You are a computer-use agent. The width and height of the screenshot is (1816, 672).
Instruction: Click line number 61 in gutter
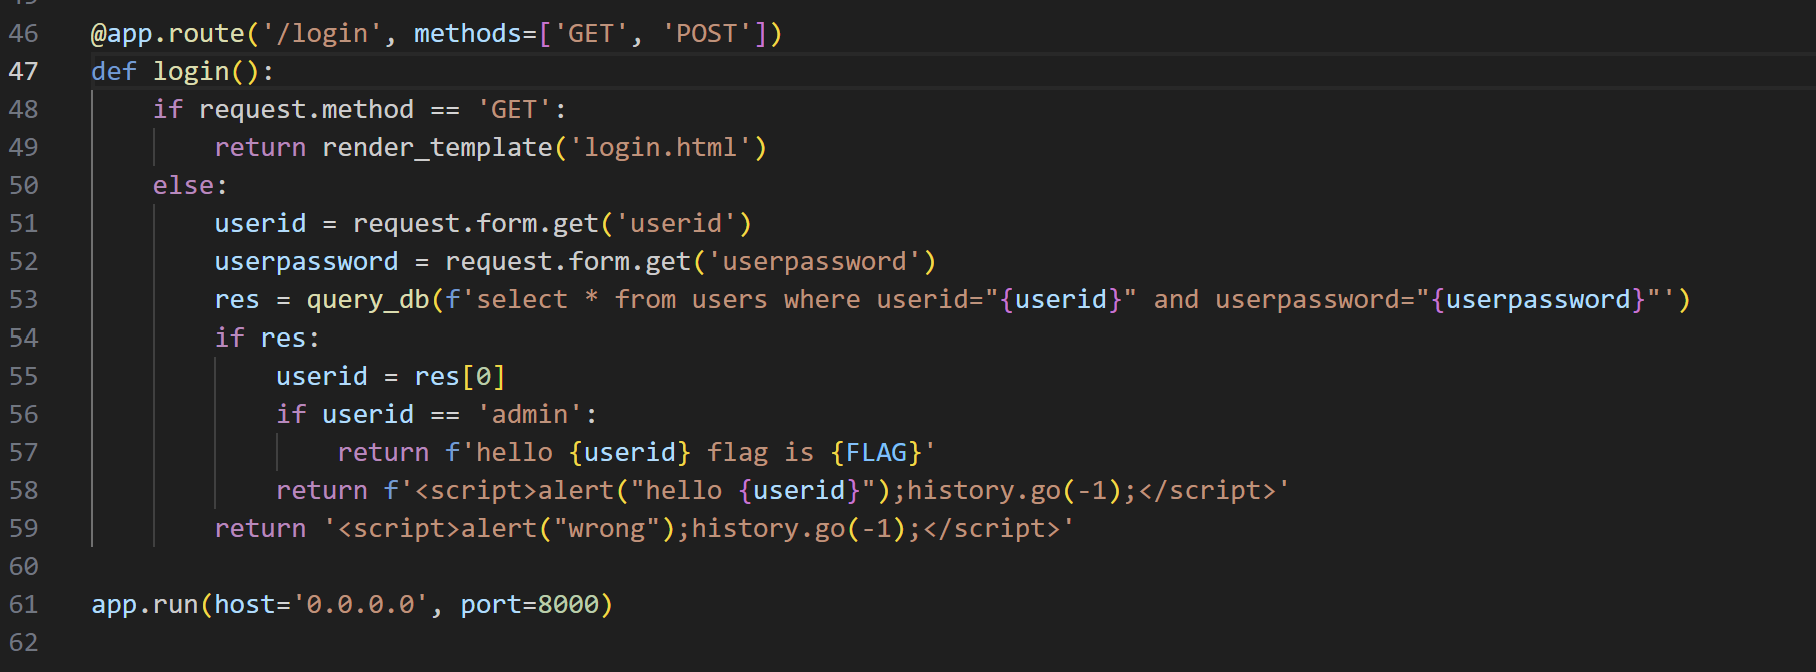point(23,604)
